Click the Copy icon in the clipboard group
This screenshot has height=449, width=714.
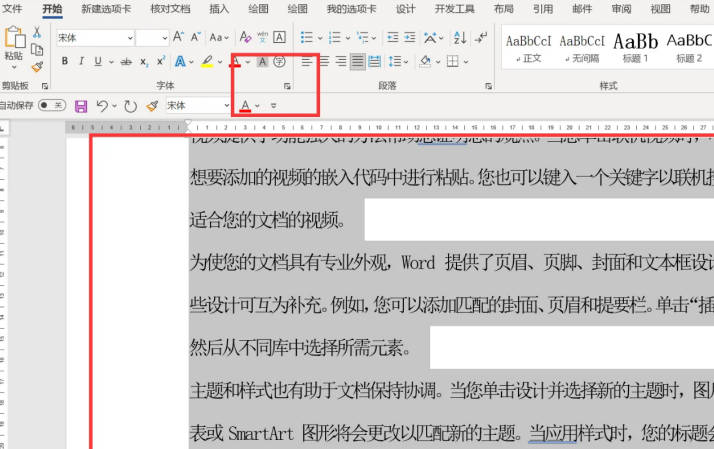(x=37, y=49)
